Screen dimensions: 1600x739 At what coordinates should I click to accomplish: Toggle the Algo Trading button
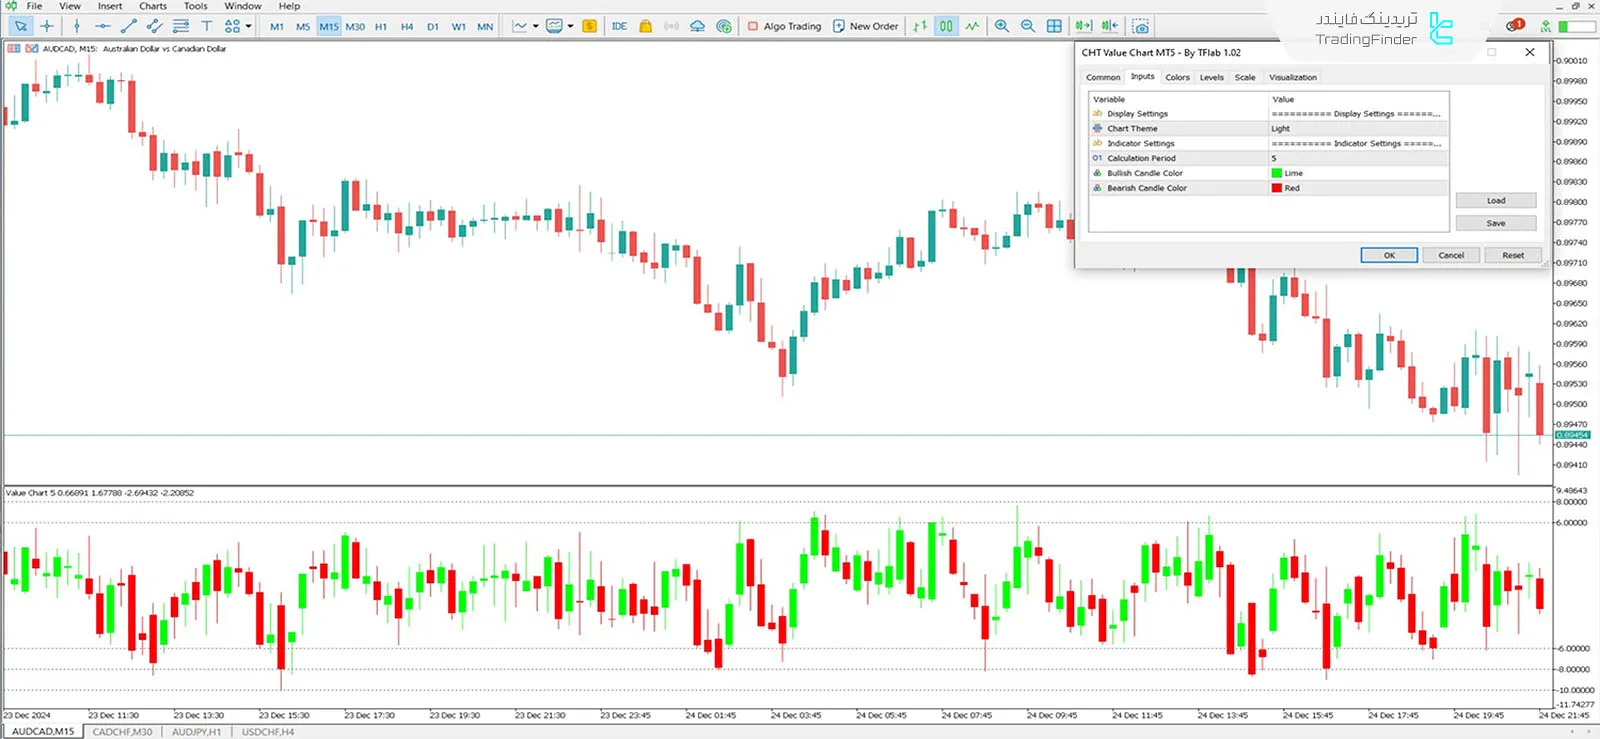tap(784, 26)
